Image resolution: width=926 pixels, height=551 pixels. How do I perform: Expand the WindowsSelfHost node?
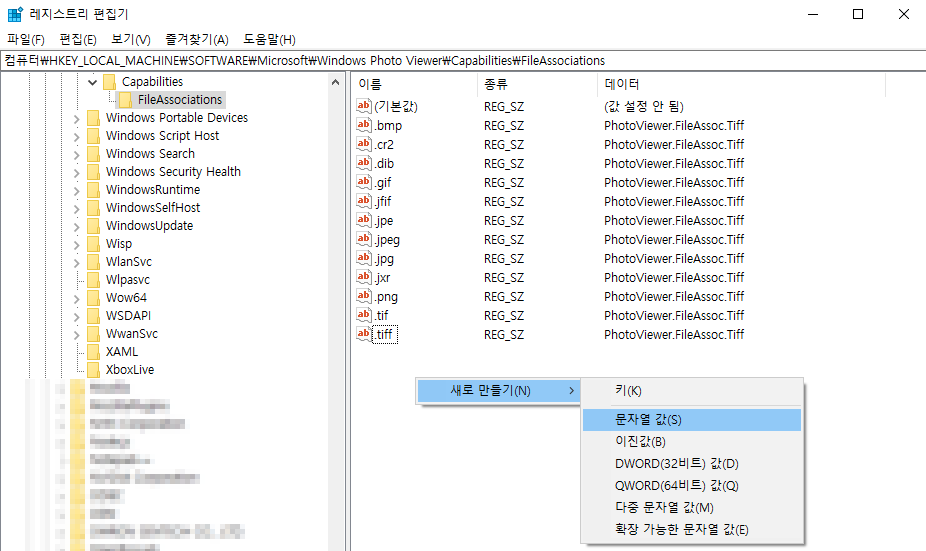[76, 209]
